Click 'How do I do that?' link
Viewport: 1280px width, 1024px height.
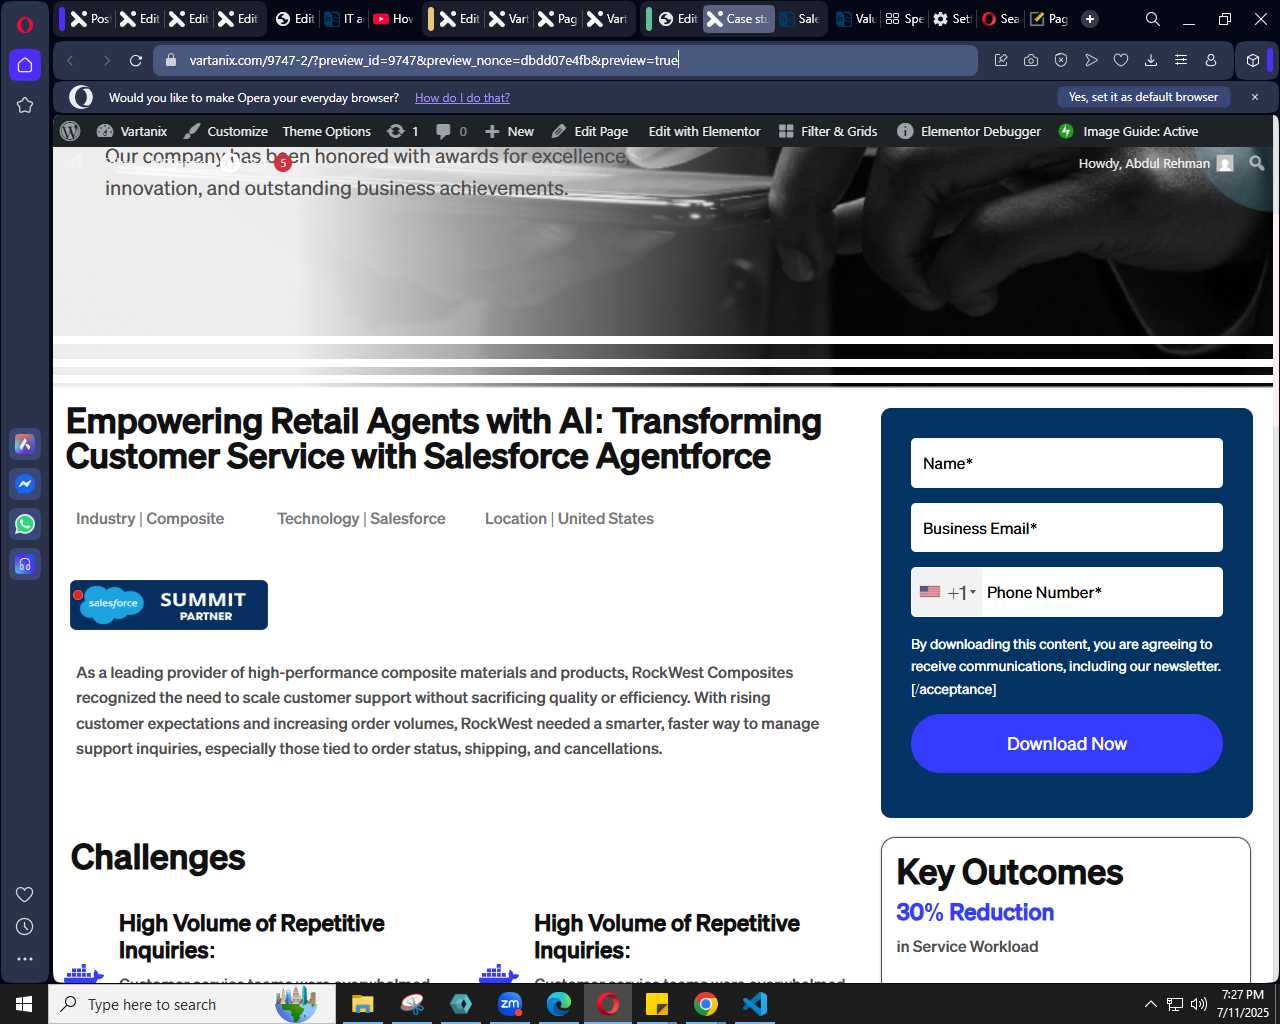point(462,98)
